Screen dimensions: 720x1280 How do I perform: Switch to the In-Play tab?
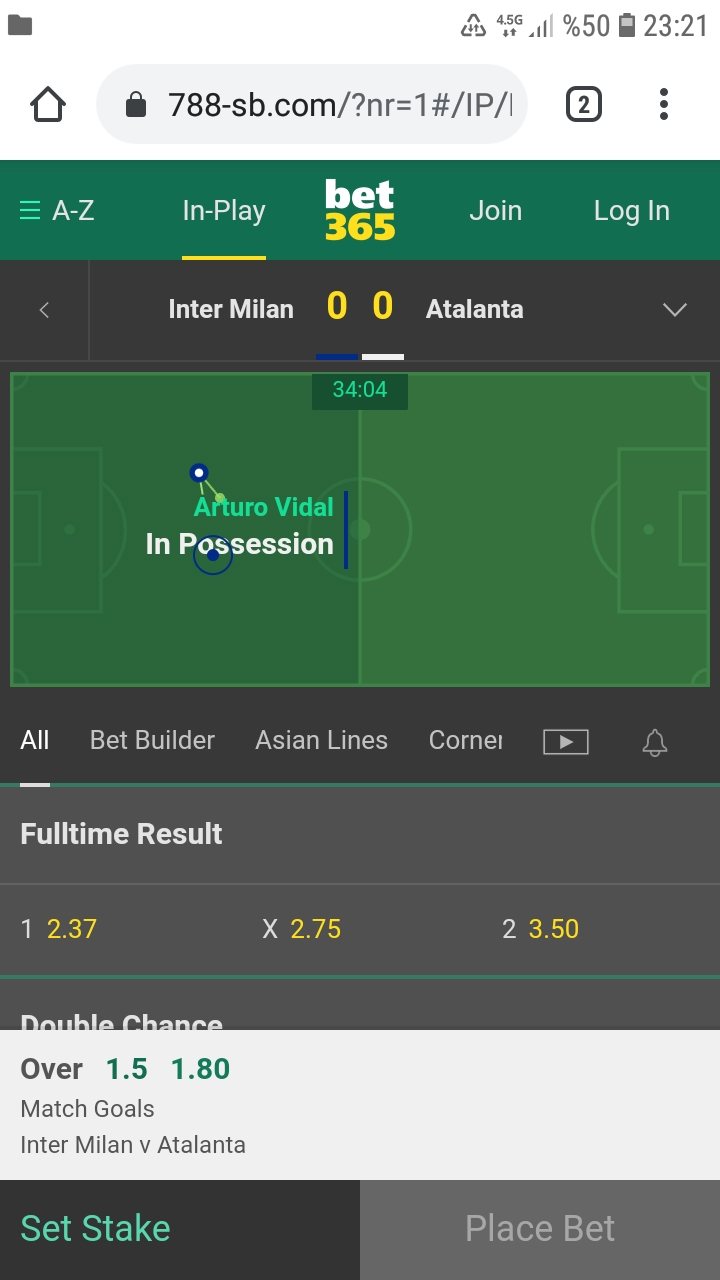point(224,211)
